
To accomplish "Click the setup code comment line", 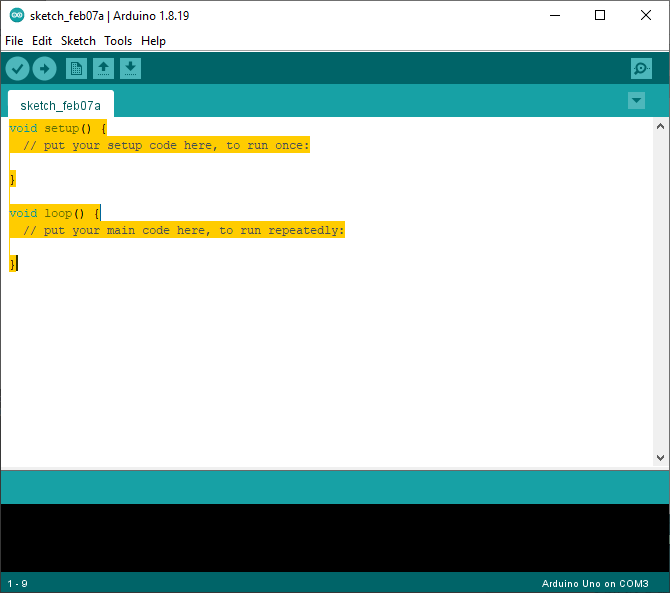I will [166, 145].
